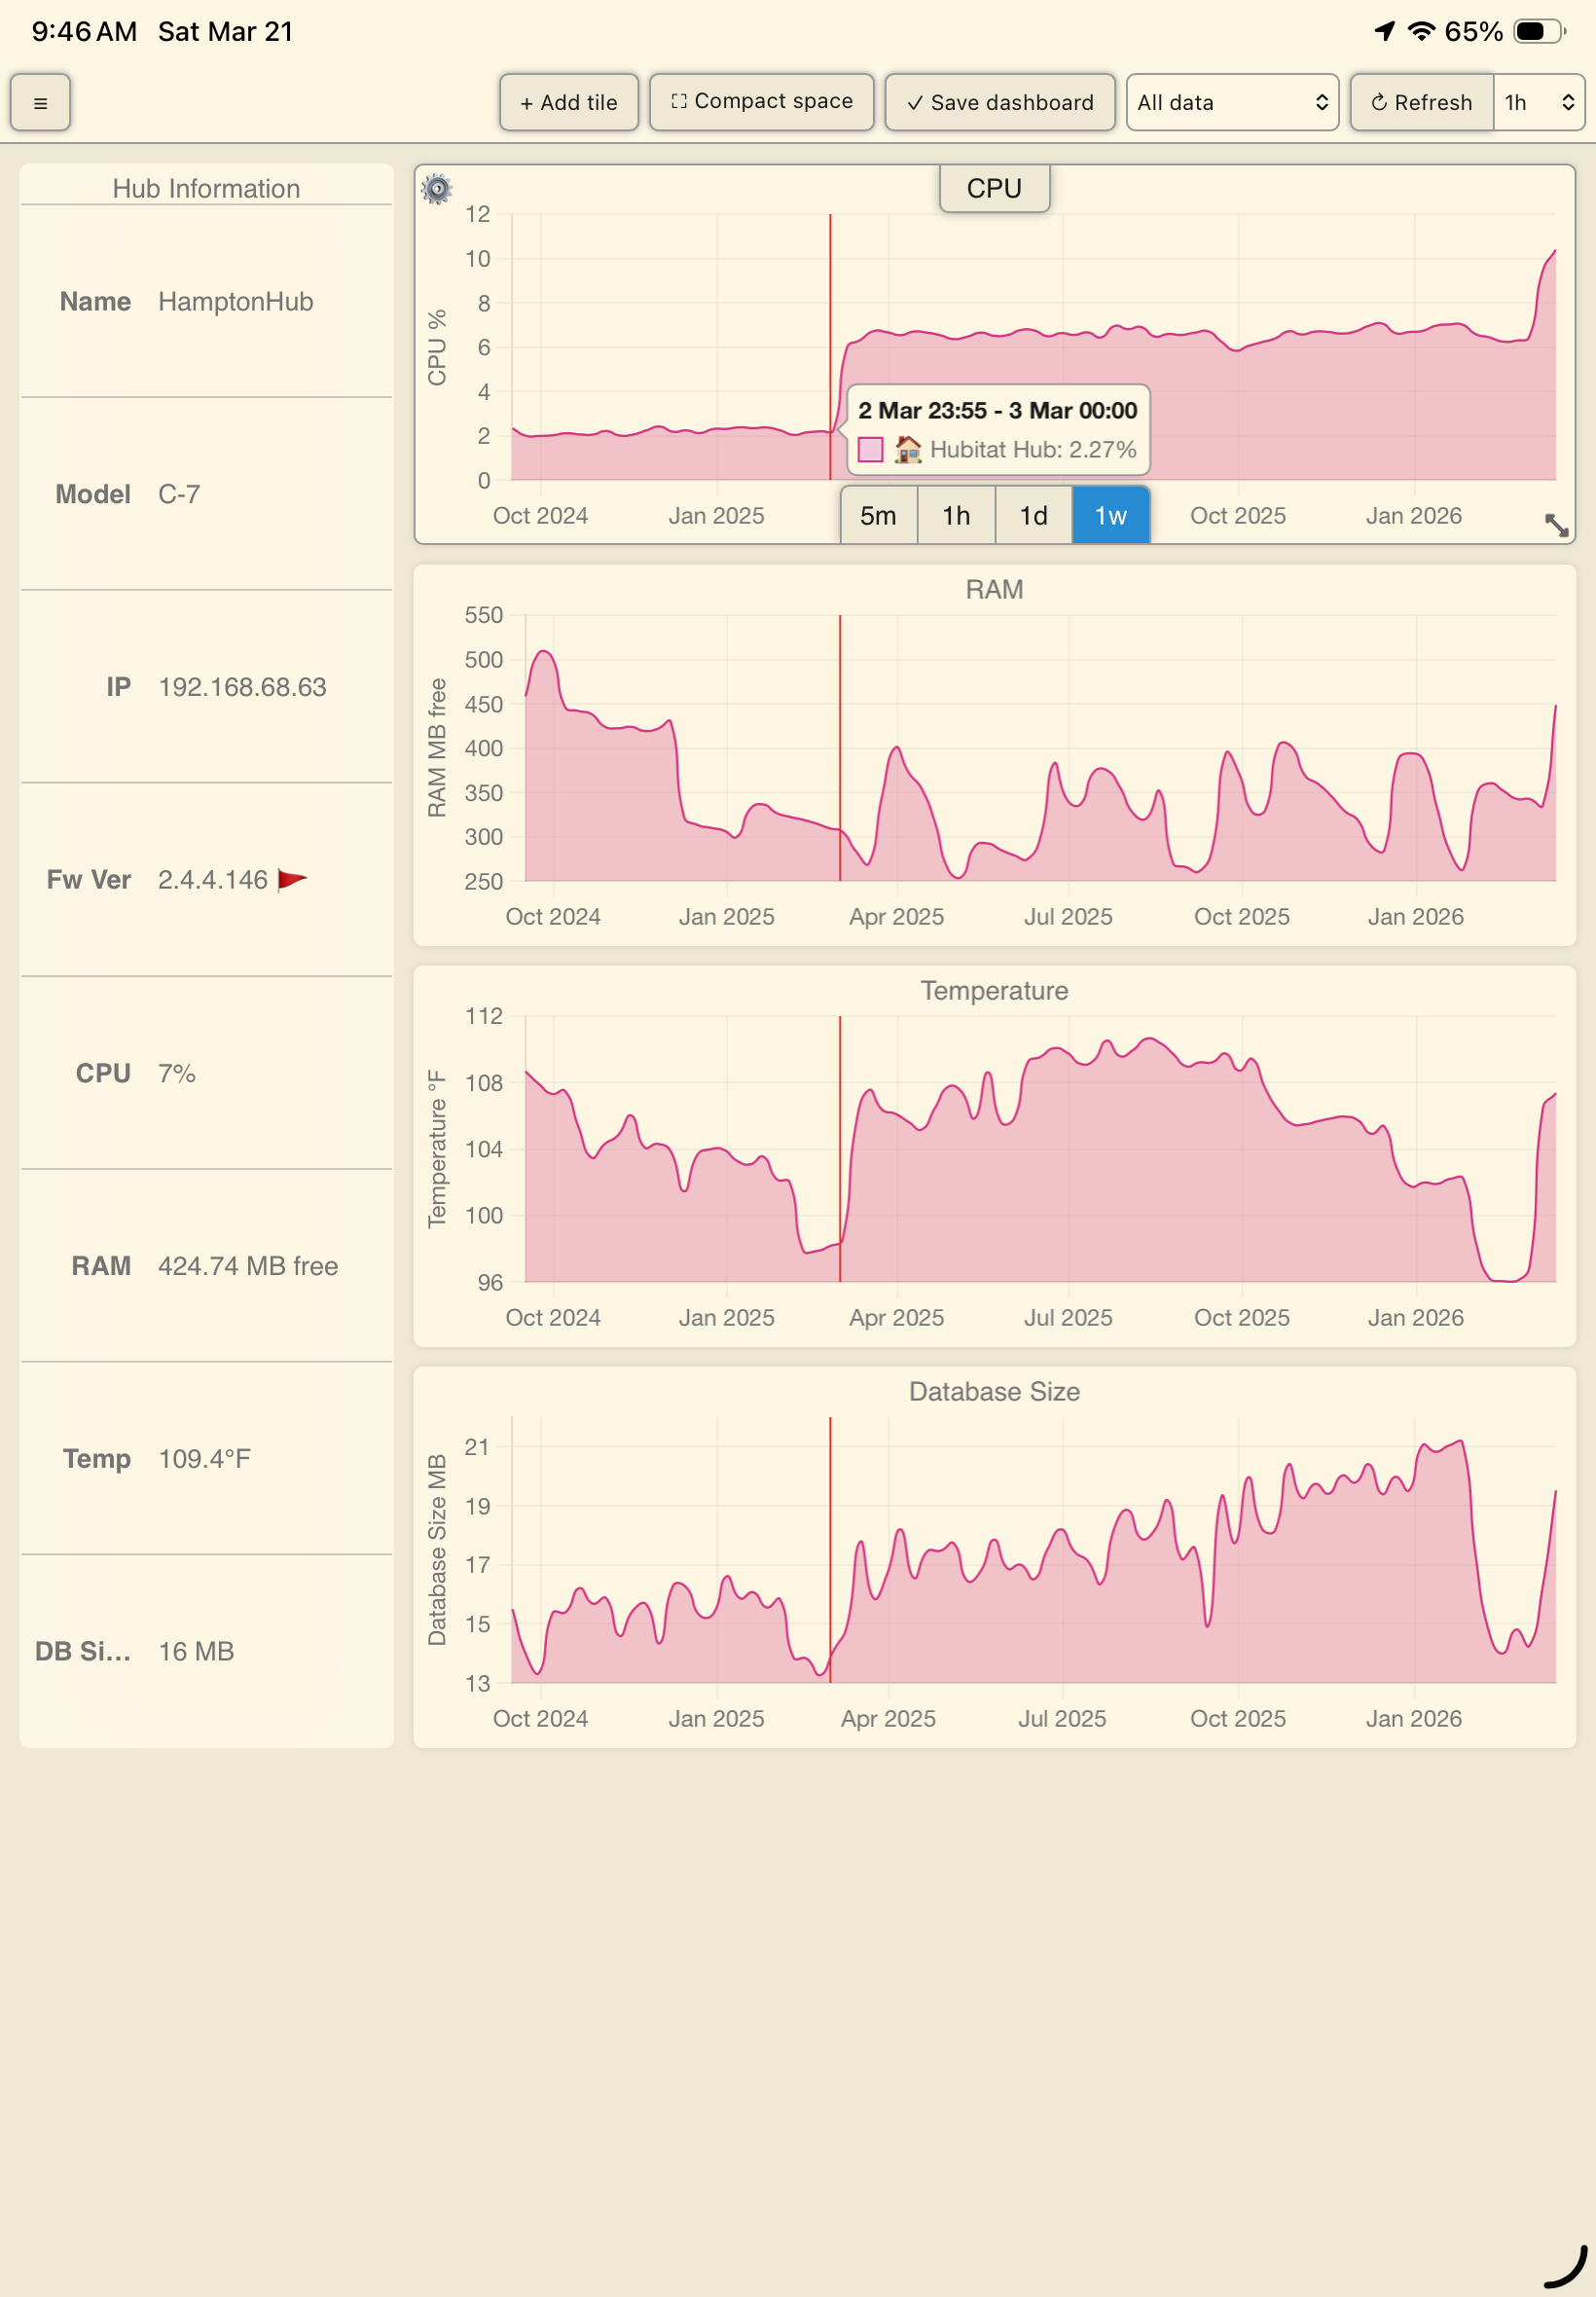Click the pink Hubitat Hub legend swatch
Screen dimensions: 1596x2297
(x=870, y=450)
